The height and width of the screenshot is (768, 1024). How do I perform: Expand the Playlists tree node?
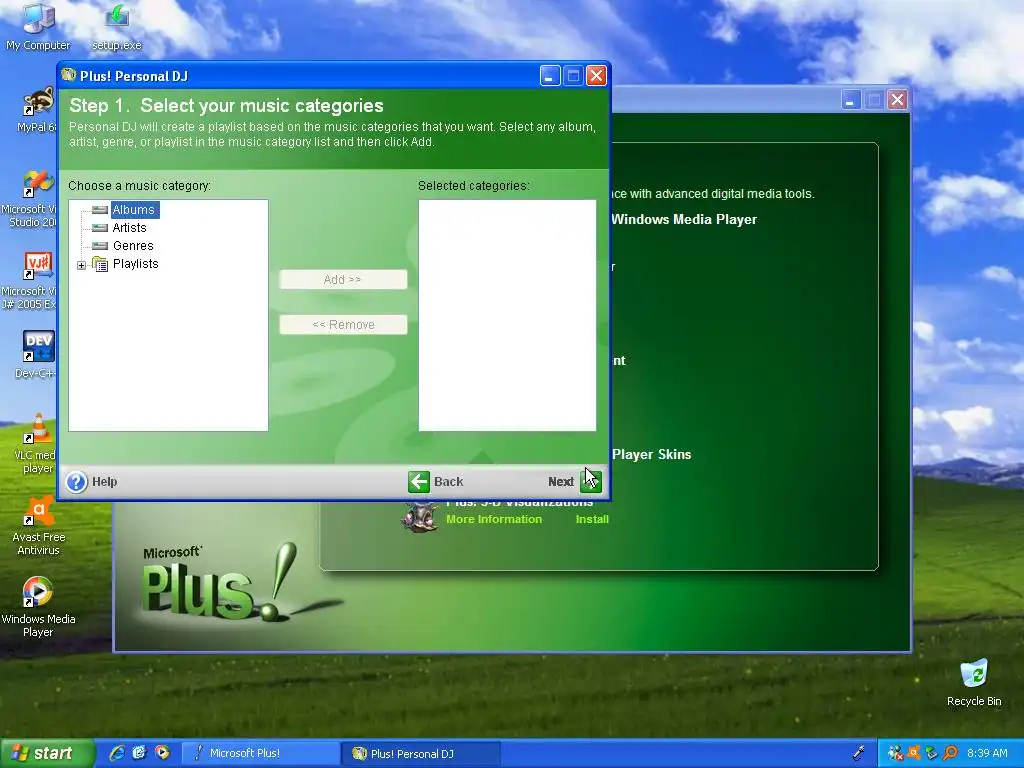(82, 265)
